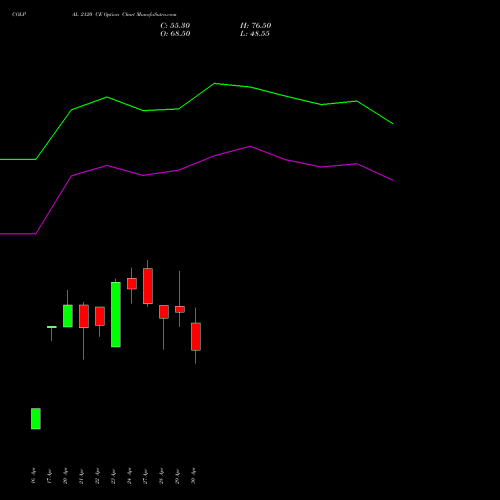Click the closing price value C: 55.30
Screen dimensions: 500x500
(x=175, y=26)
